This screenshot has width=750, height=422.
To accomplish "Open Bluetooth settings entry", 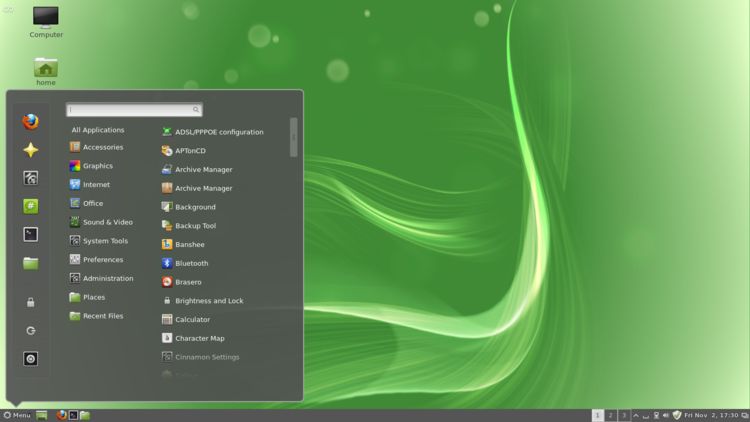I will [x=185, y=263].
